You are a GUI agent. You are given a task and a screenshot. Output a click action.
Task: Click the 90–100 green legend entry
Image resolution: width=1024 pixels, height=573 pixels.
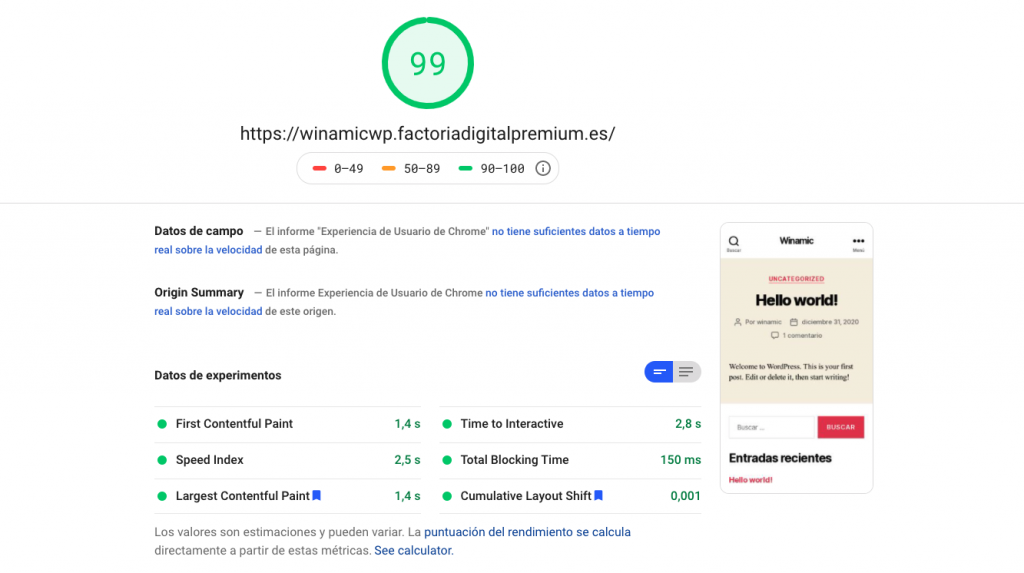pos(492,169)
